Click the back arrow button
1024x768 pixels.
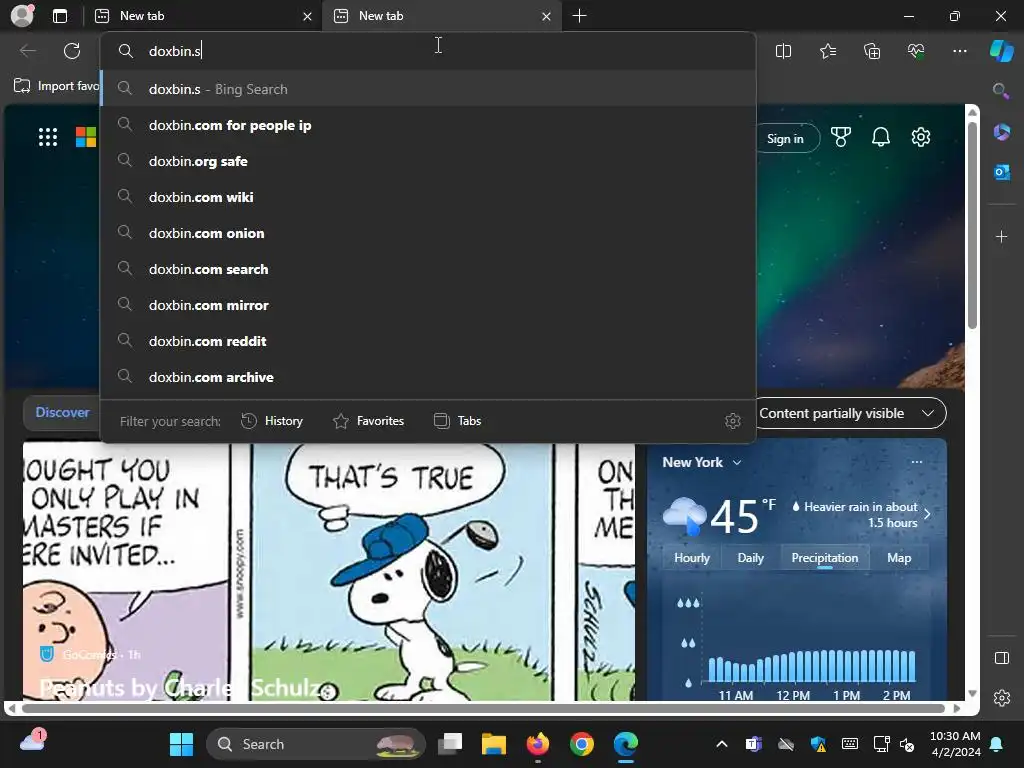pyautogui.click(x=27, y=51)
